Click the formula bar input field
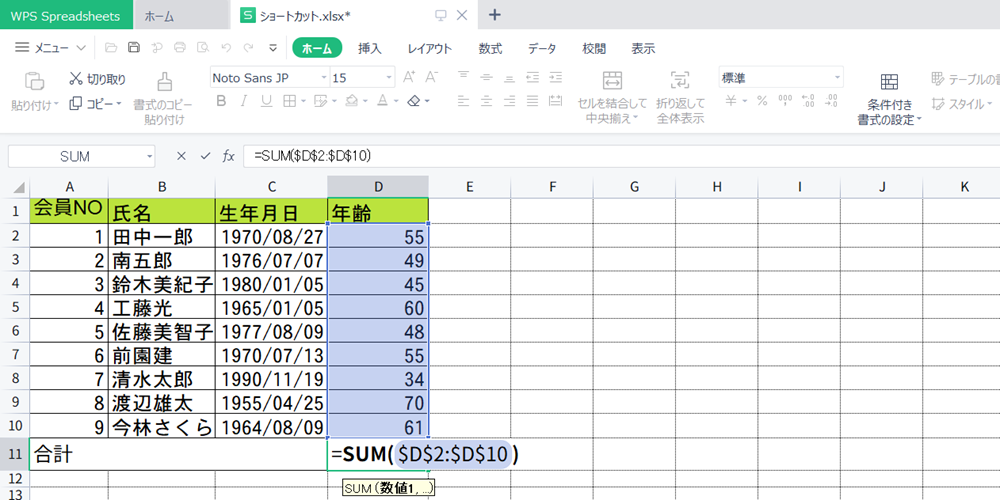This screenshot has width=1000, height=500. point(621,156)
